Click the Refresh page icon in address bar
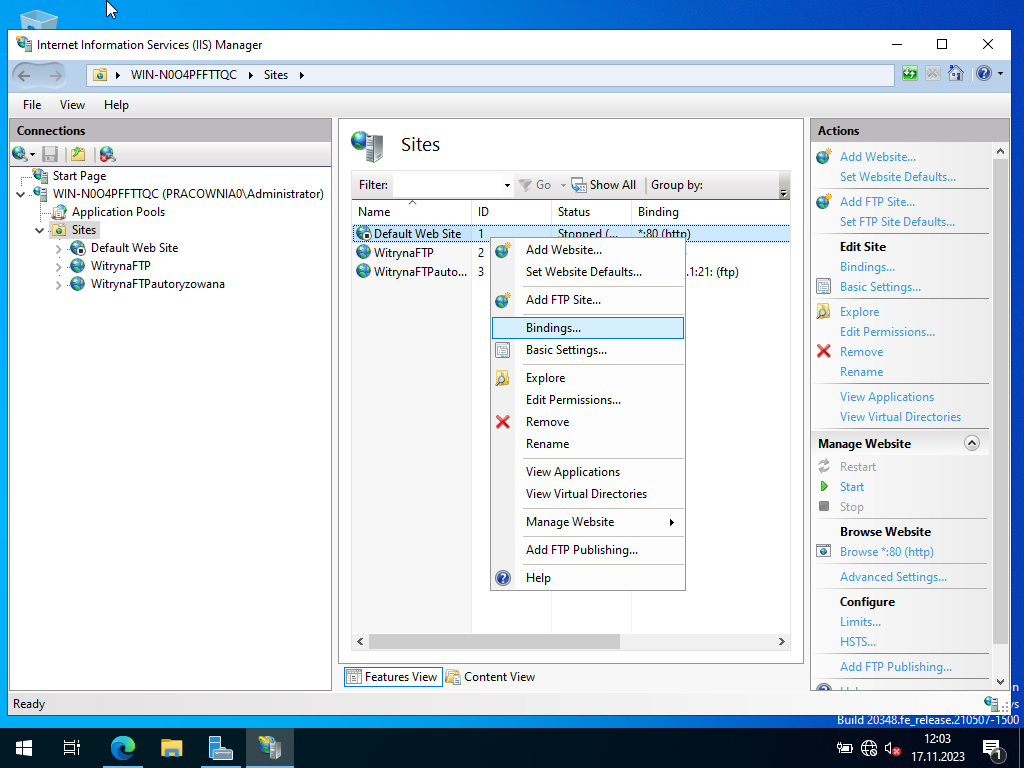 point(910,74)
